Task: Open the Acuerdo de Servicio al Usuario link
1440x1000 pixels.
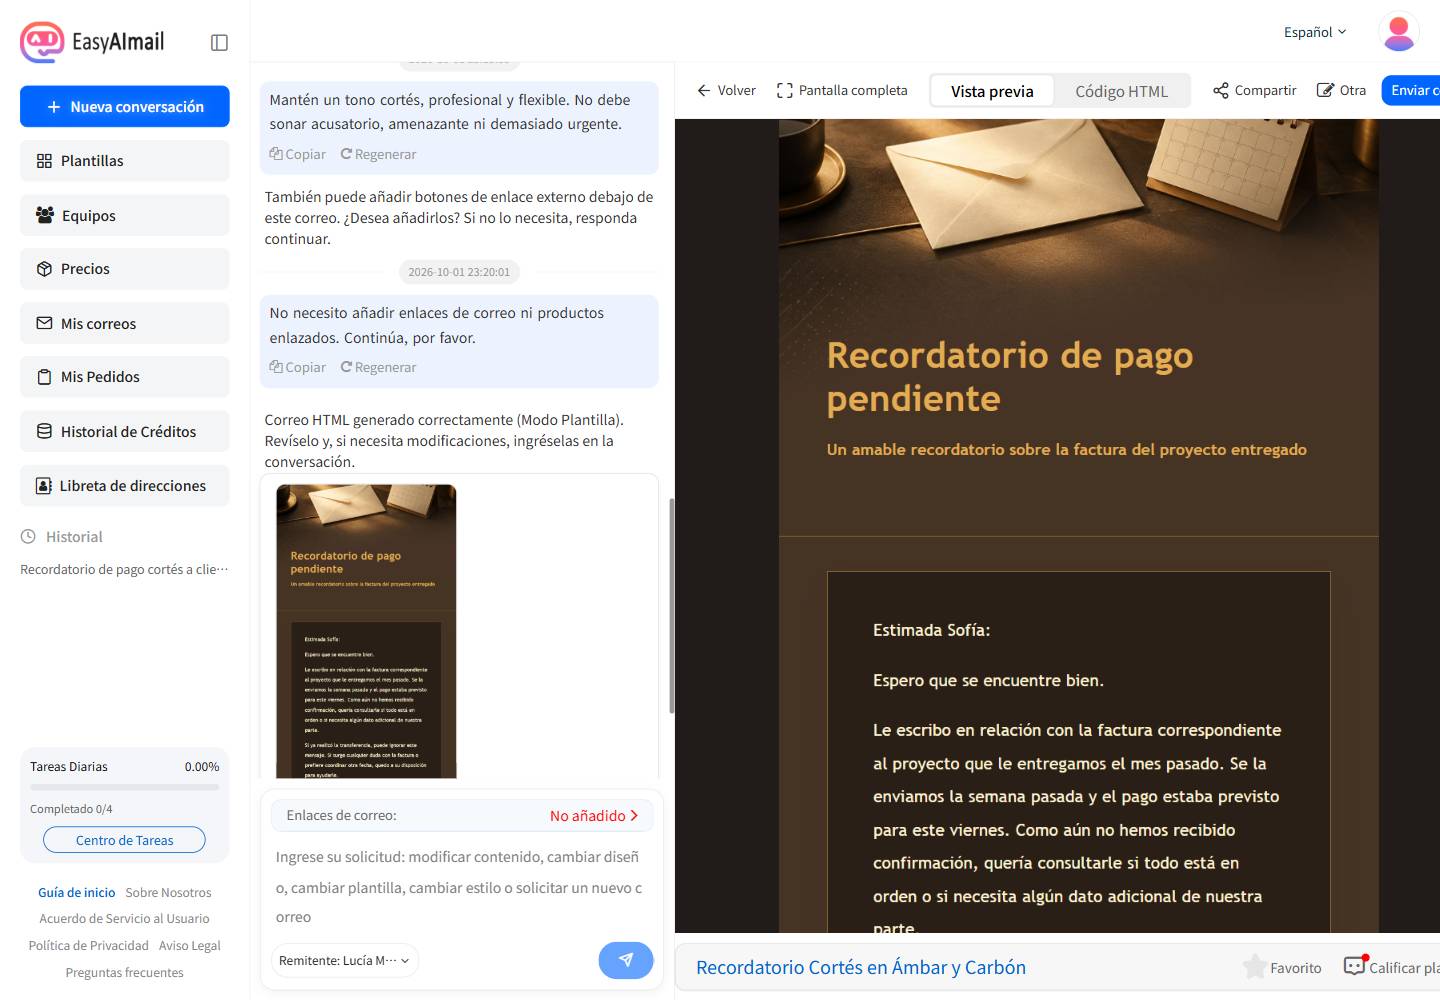Action: 125,918
